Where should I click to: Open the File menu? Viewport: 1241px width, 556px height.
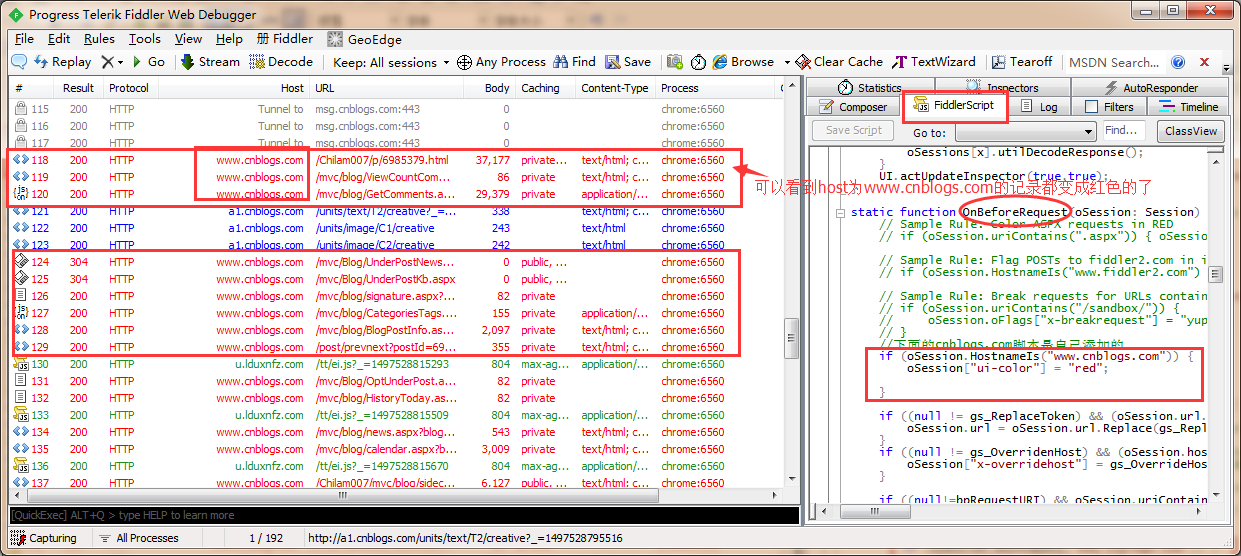(x=24, y=39)
